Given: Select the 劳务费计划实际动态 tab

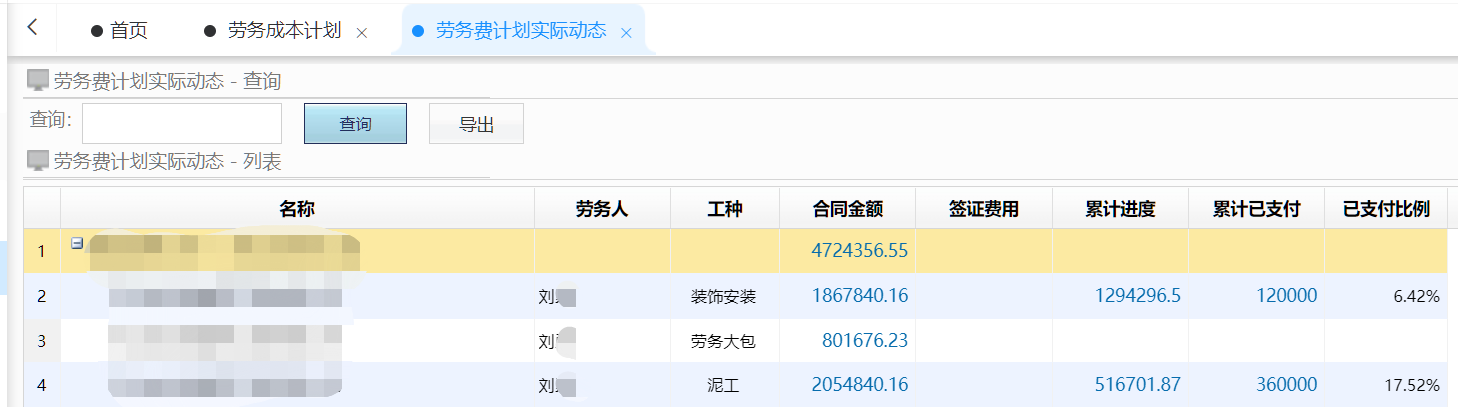Looking at the screenshot, I should (520, 31).
